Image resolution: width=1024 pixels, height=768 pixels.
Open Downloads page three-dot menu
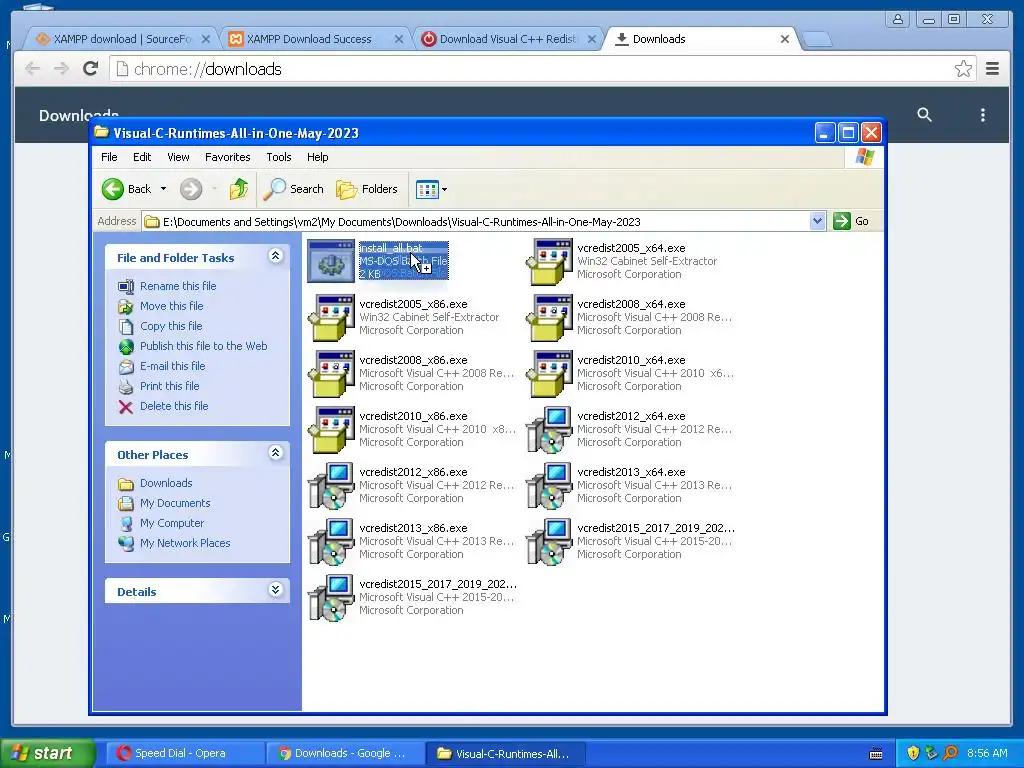(x=983, y=115)
